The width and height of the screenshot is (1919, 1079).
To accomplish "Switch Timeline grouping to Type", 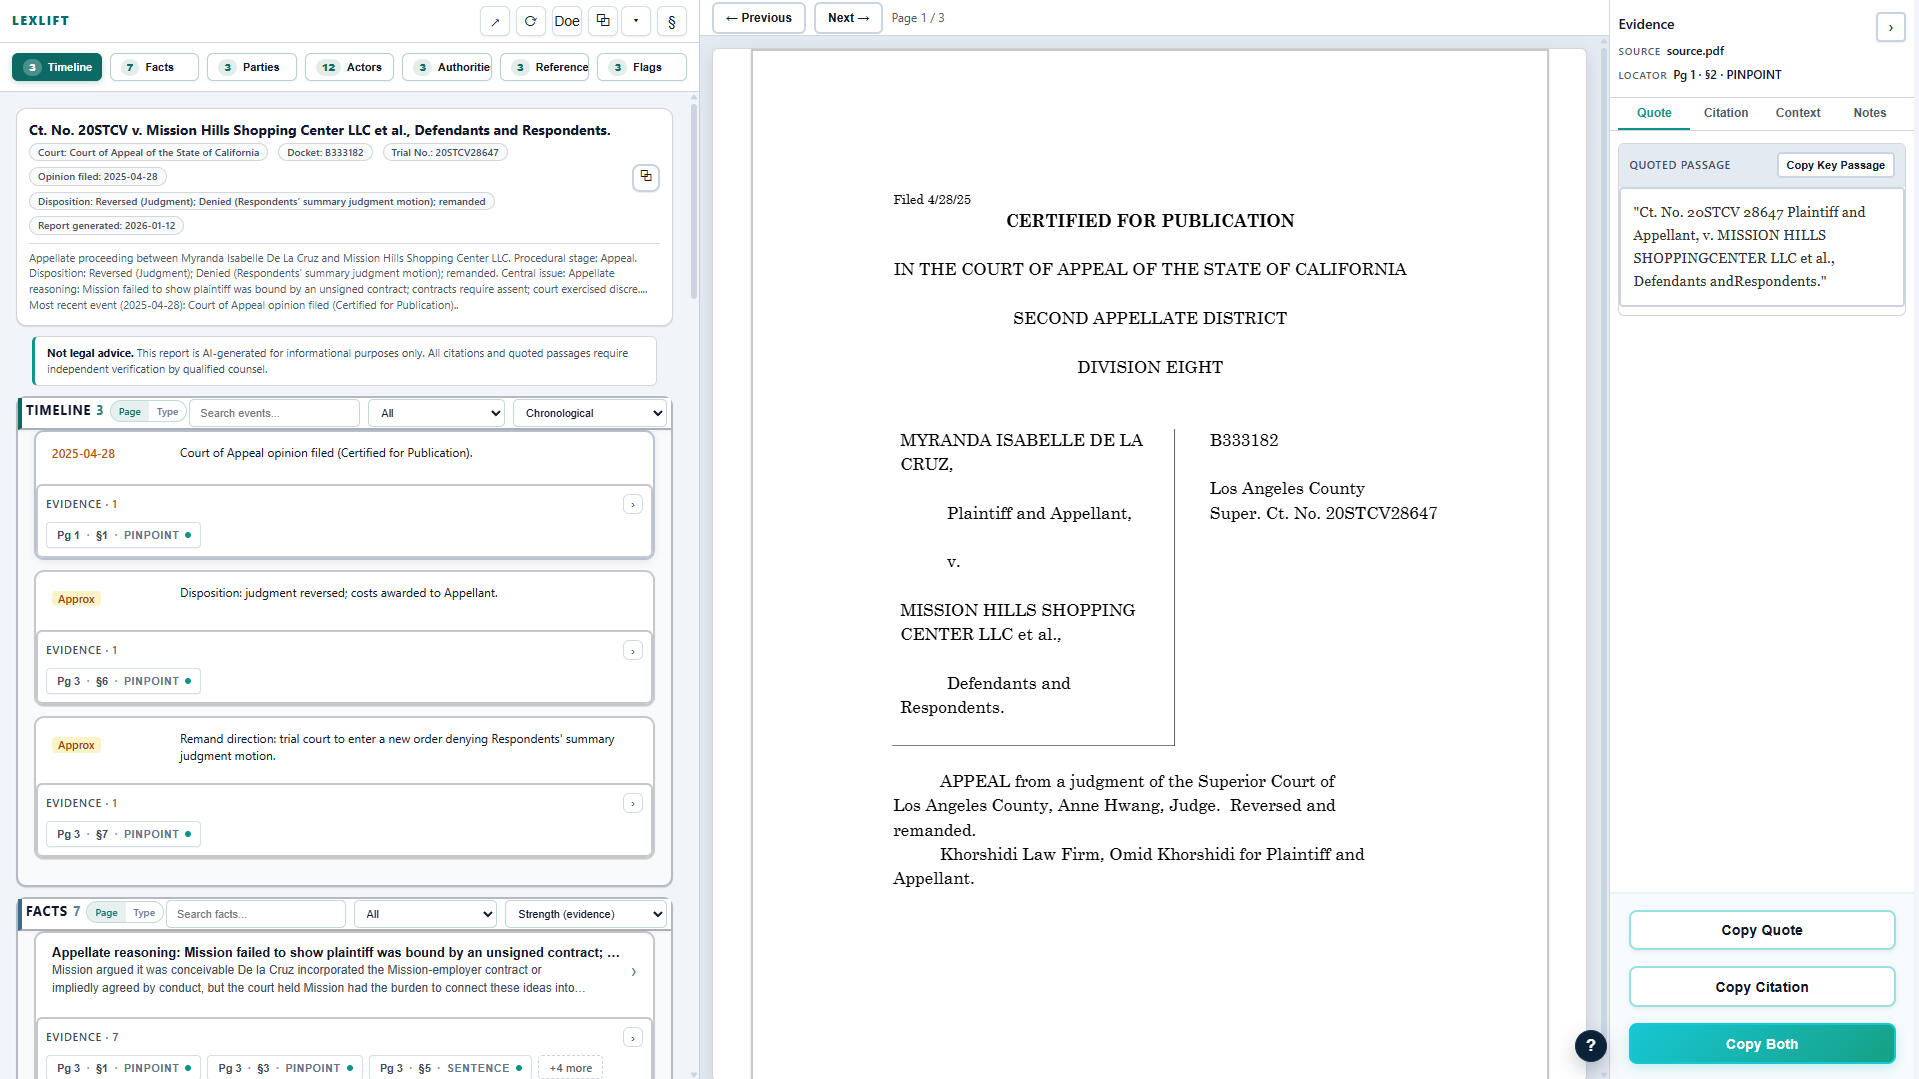I will [x=167, y=412].
